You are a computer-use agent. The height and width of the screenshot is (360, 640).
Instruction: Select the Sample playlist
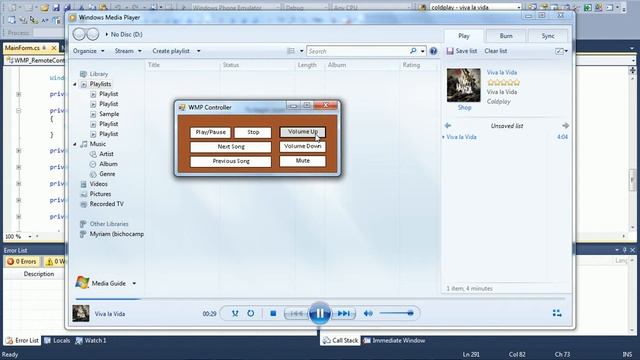click(109, 114)
